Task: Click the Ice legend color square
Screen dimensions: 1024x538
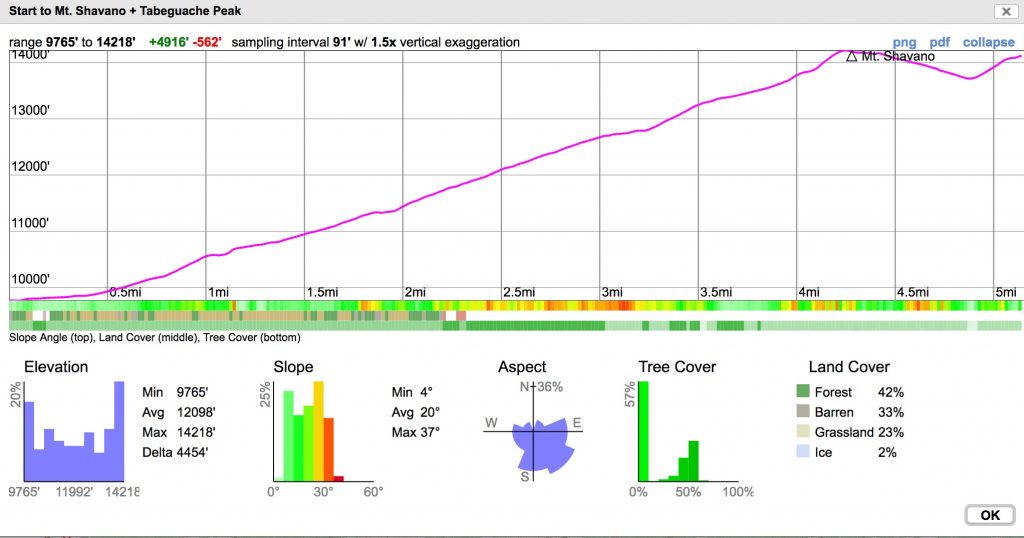Action: click(x=802, y=453)
